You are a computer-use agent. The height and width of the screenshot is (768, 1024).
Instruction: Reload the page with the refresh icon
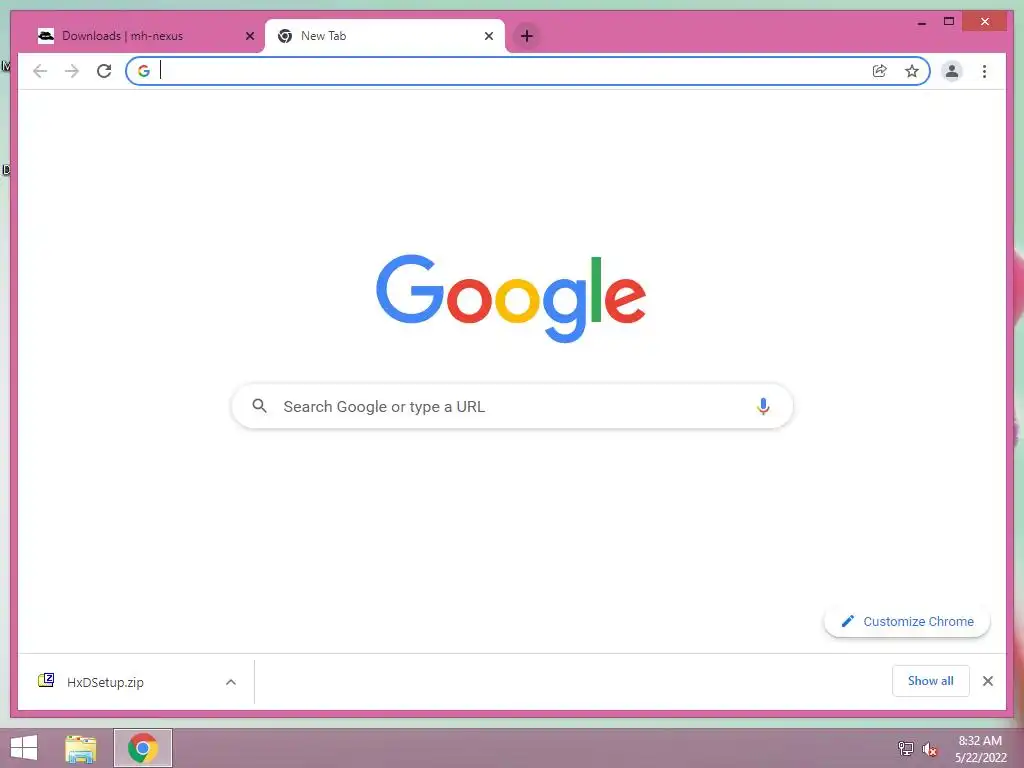coord(104,71)
